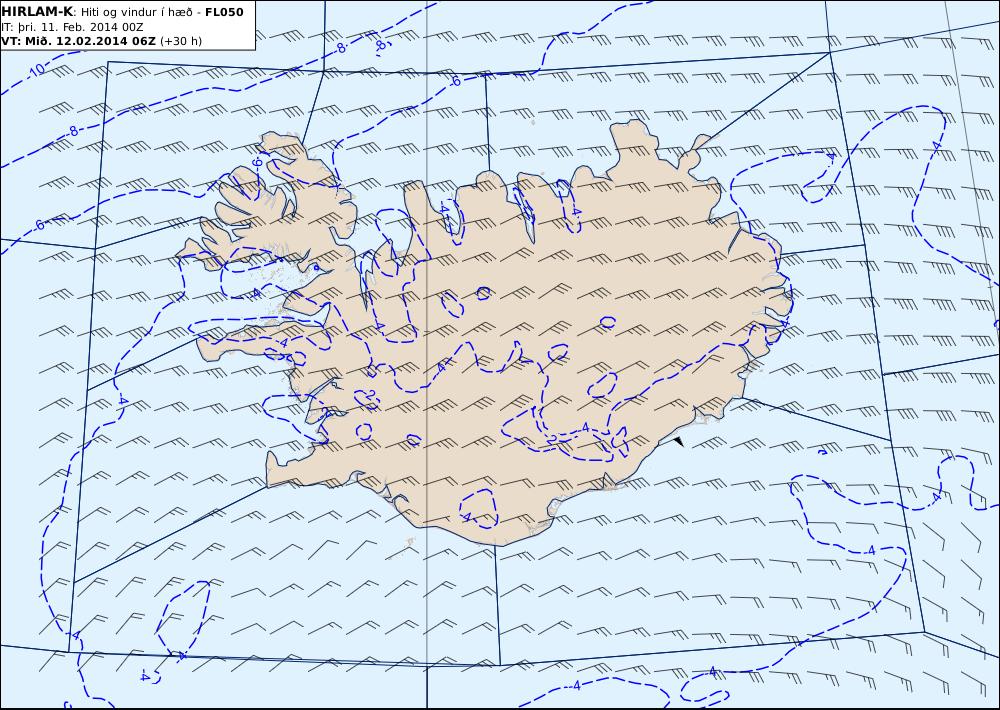Click the -10 isotherm contour label
The width and height of the screenshot is (1000, 710).
36,70
